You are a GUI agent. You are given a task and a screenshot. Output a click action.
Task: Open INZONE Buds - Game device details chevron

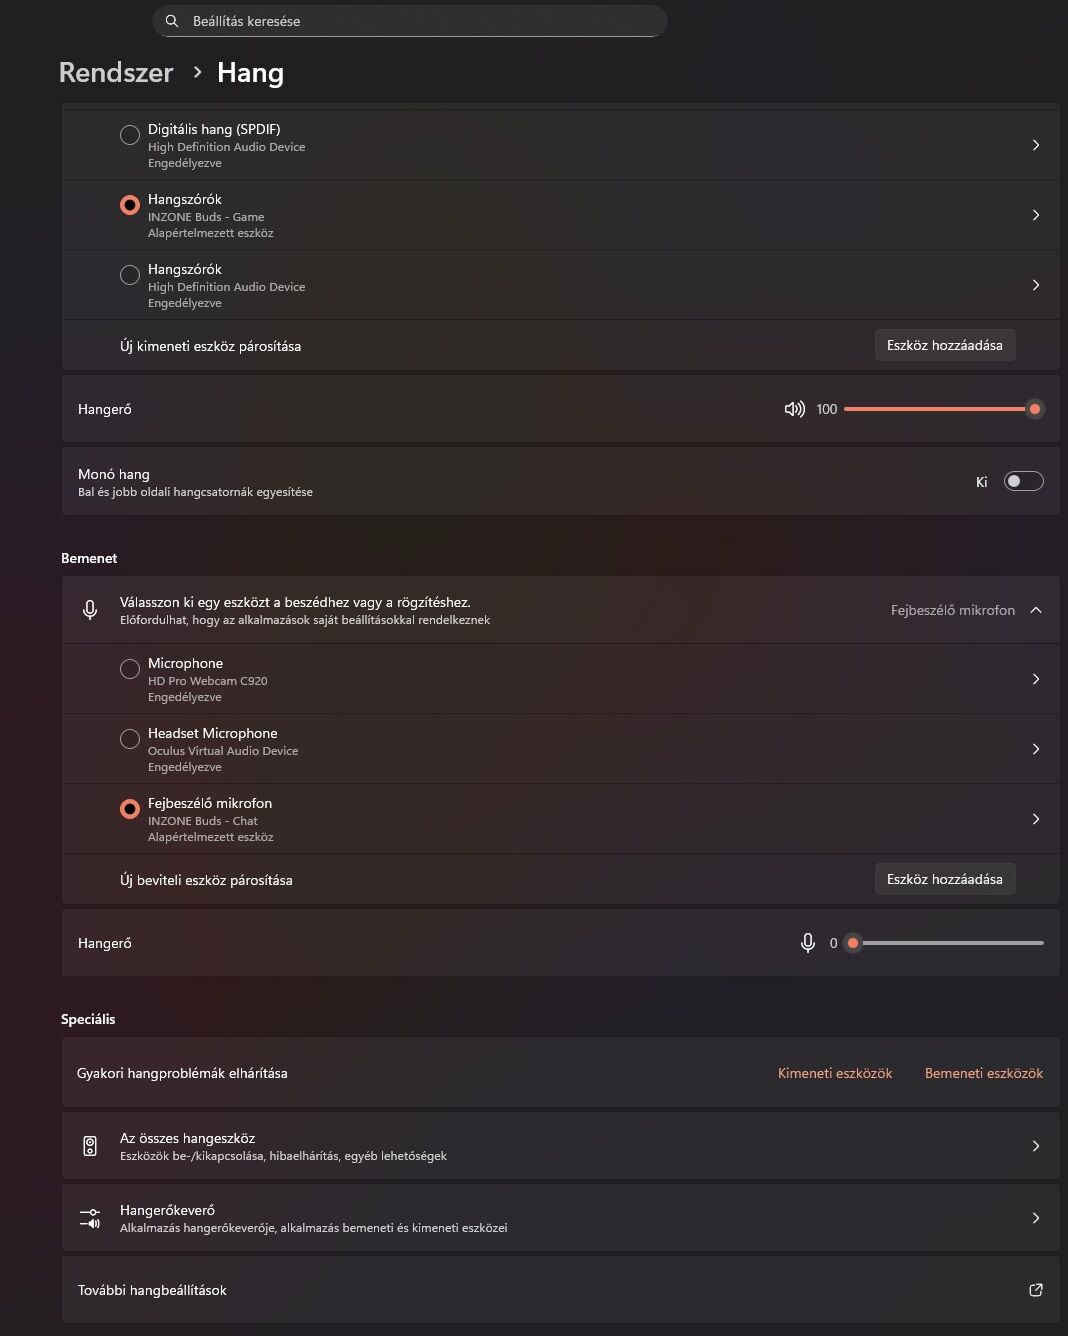[1036, 215]
